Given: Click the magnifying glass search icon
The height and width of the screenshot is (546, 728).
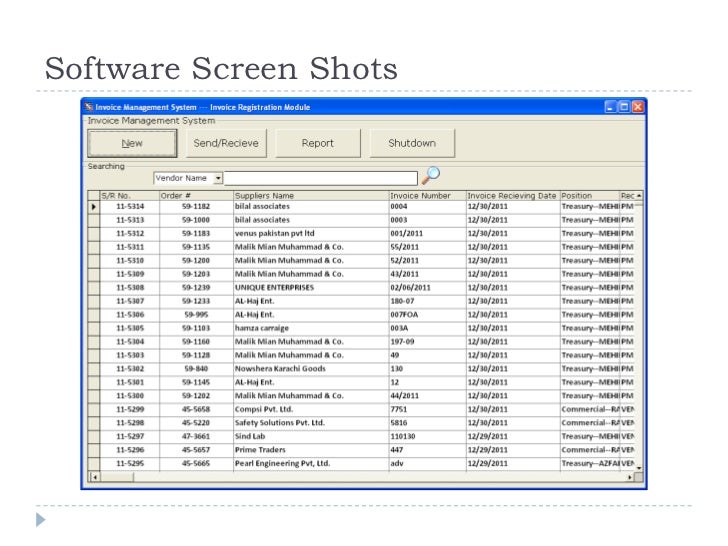Looking at the screenshot, I should click(x=430, y=176).
